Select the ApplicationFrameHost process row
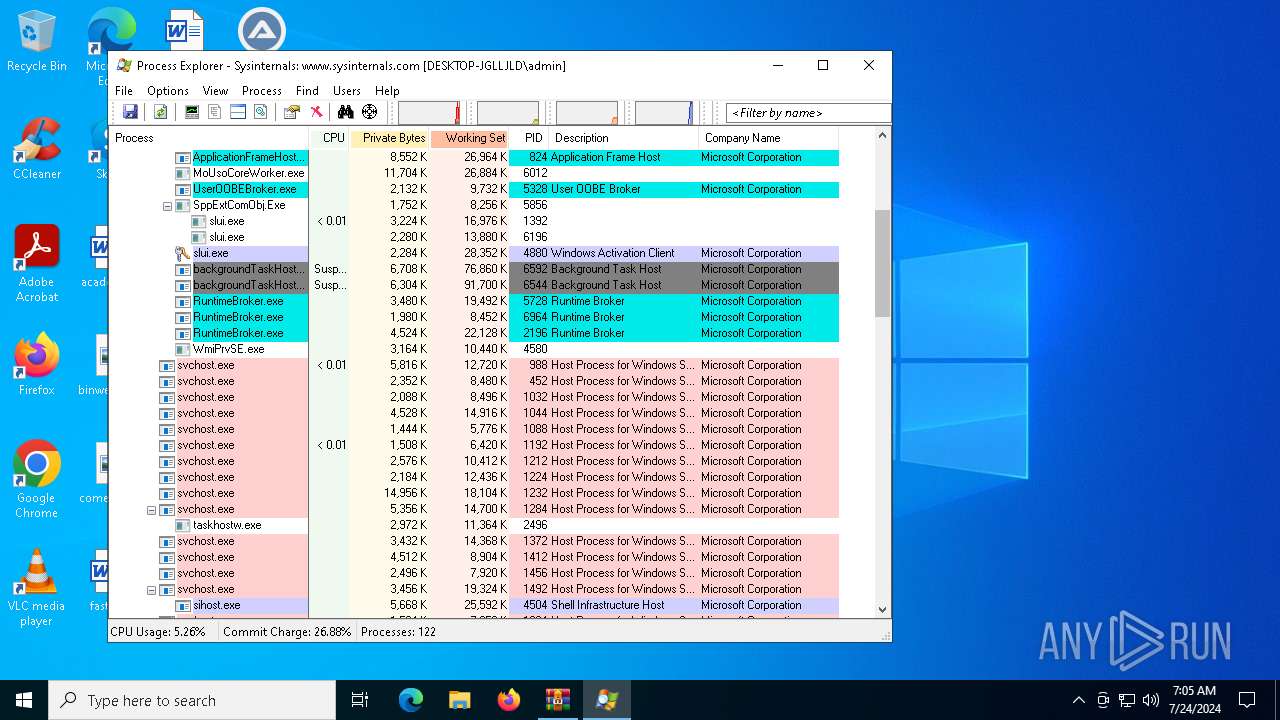Viewport: 1280px width, 720px height. [x=474, y=157]
